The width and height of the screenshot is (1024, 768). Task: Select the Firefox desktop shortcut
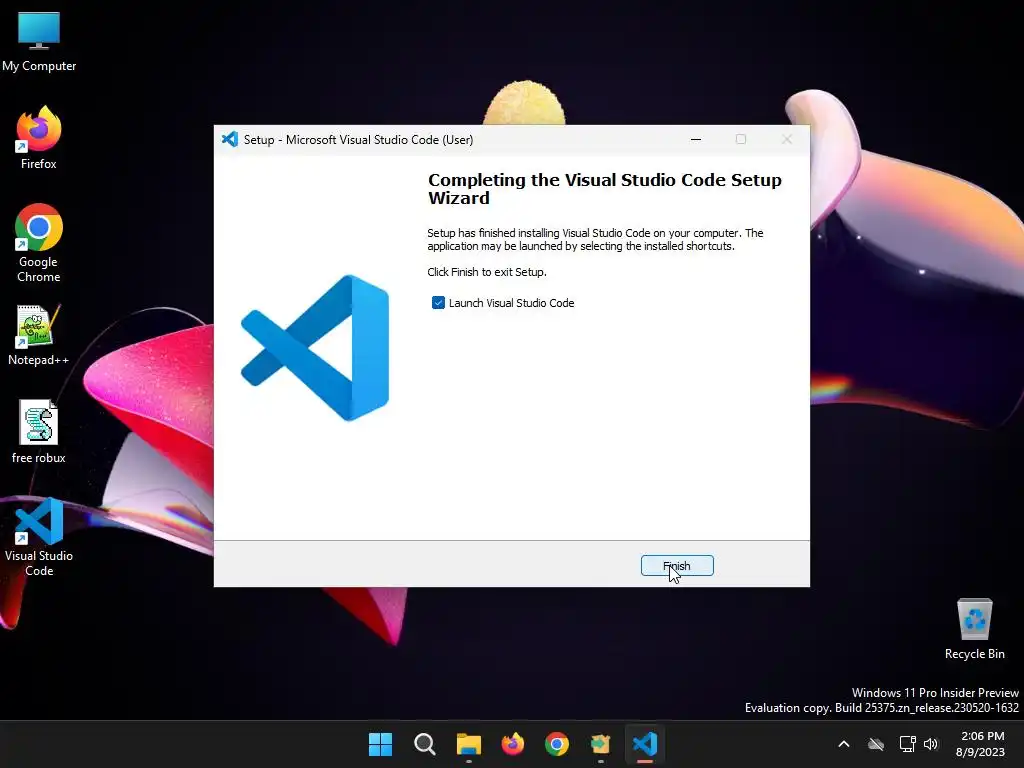tap(39, 138)
